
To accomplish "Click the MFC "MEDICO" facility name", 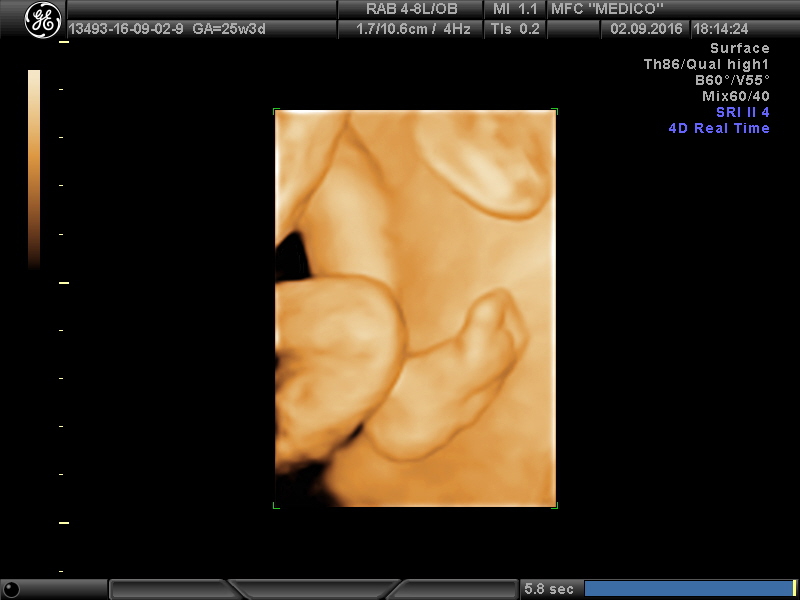I will [607, 9].
